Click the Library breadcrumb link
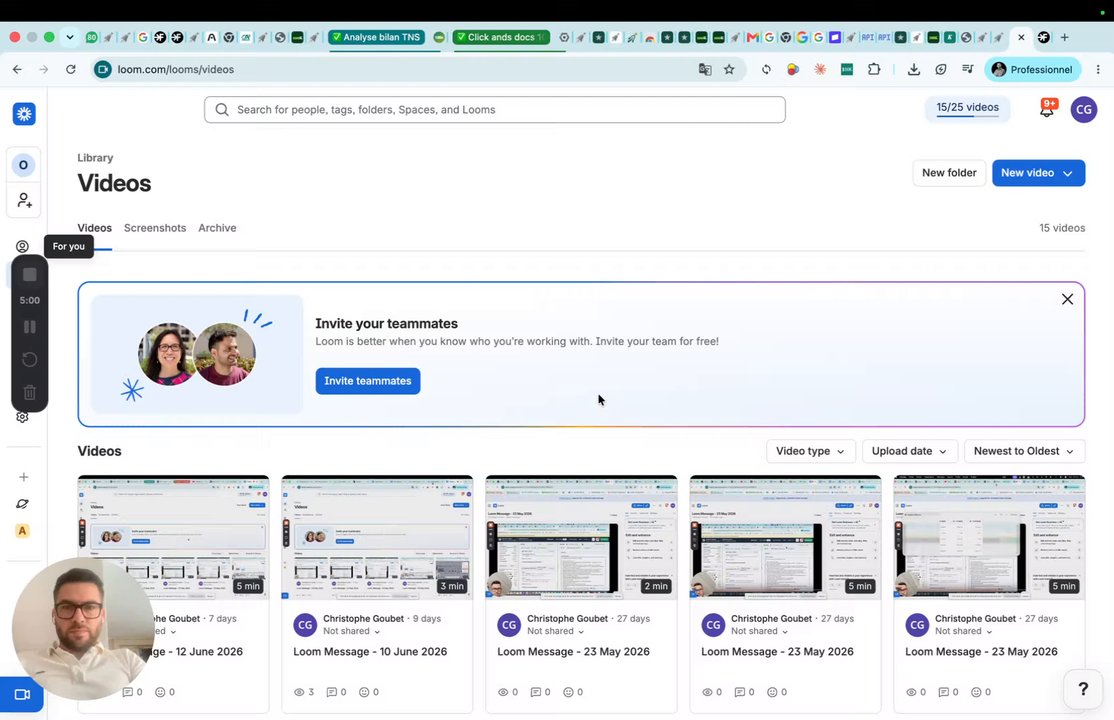This screenshot has height=720, width=1114. [x=95, y=158]
